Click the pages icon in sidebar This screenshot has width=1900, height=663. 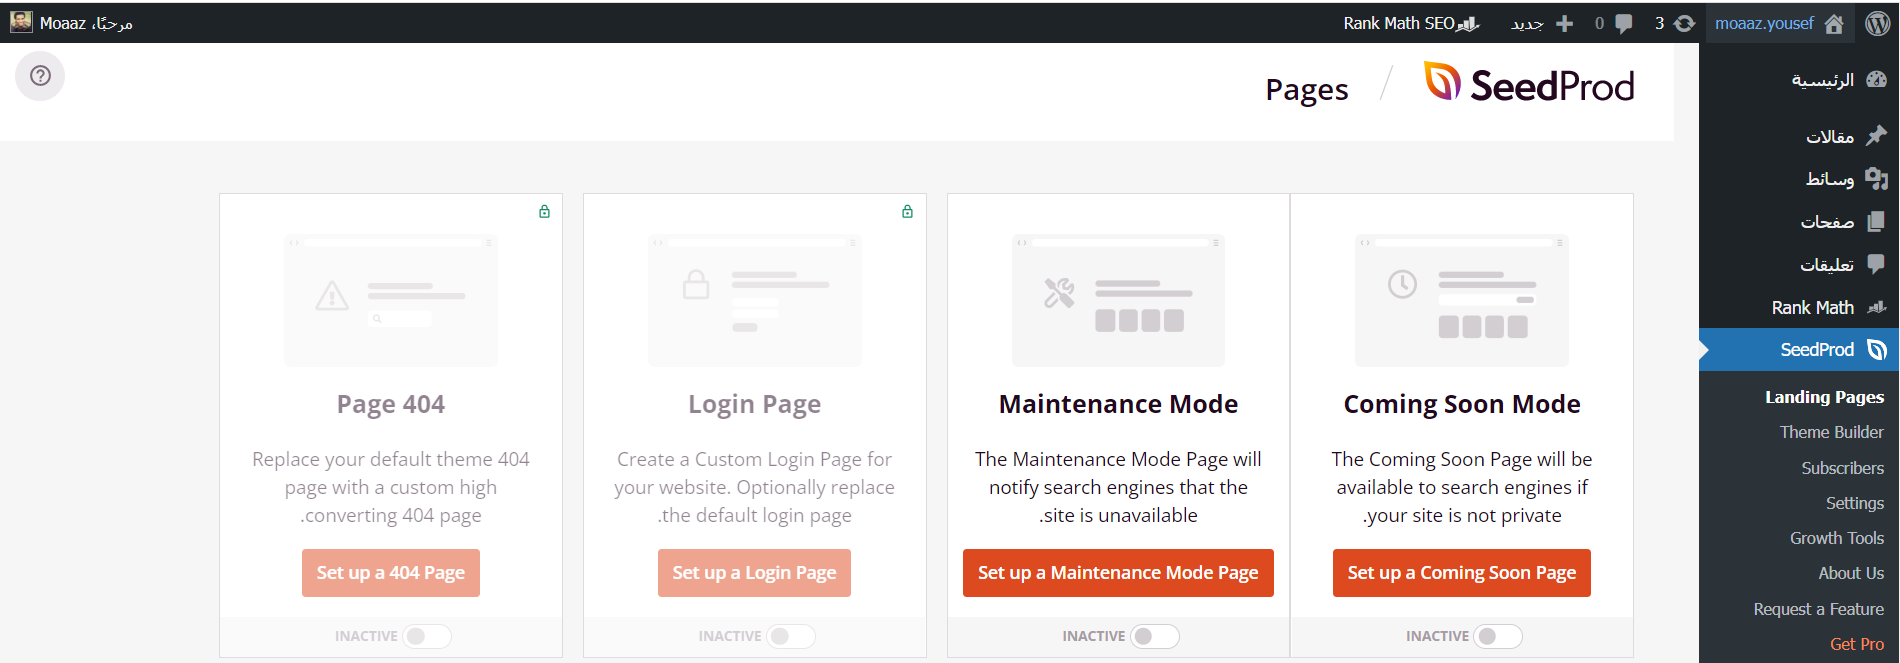(x=1877, y=221)
